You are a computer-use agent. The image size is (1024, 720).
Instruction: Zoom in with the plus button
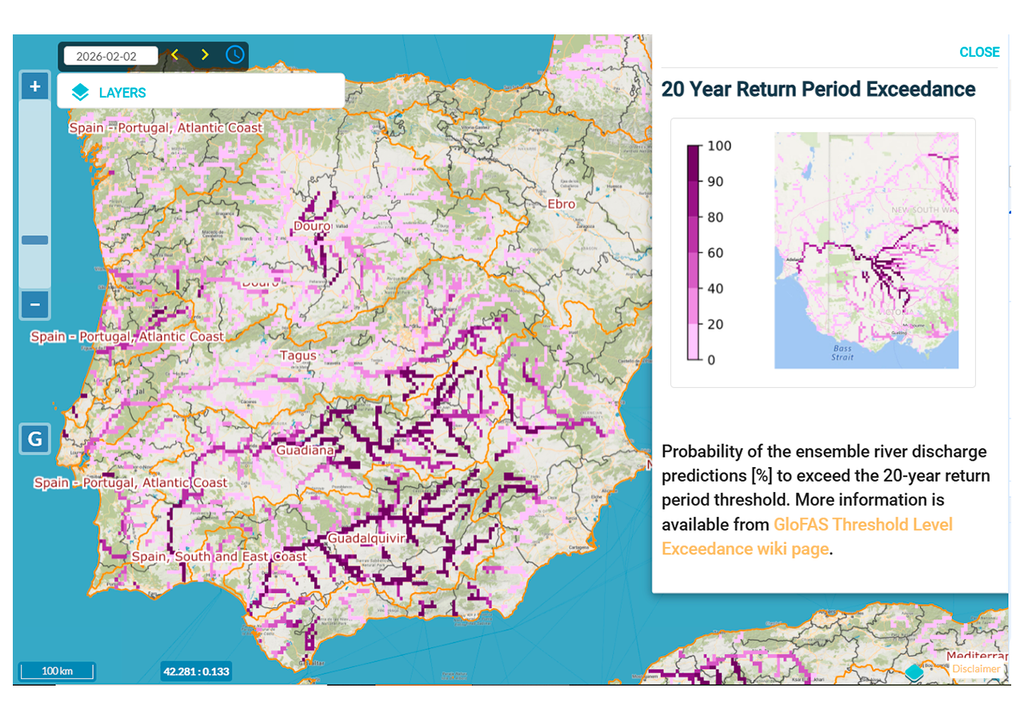coord(35,87)
